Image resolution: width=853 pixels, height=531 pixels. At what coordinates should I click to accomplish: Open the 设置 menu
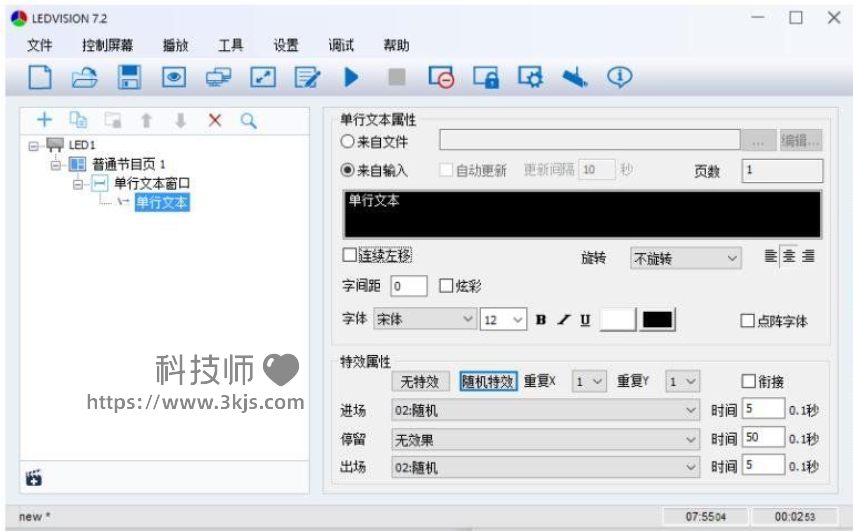286,45
